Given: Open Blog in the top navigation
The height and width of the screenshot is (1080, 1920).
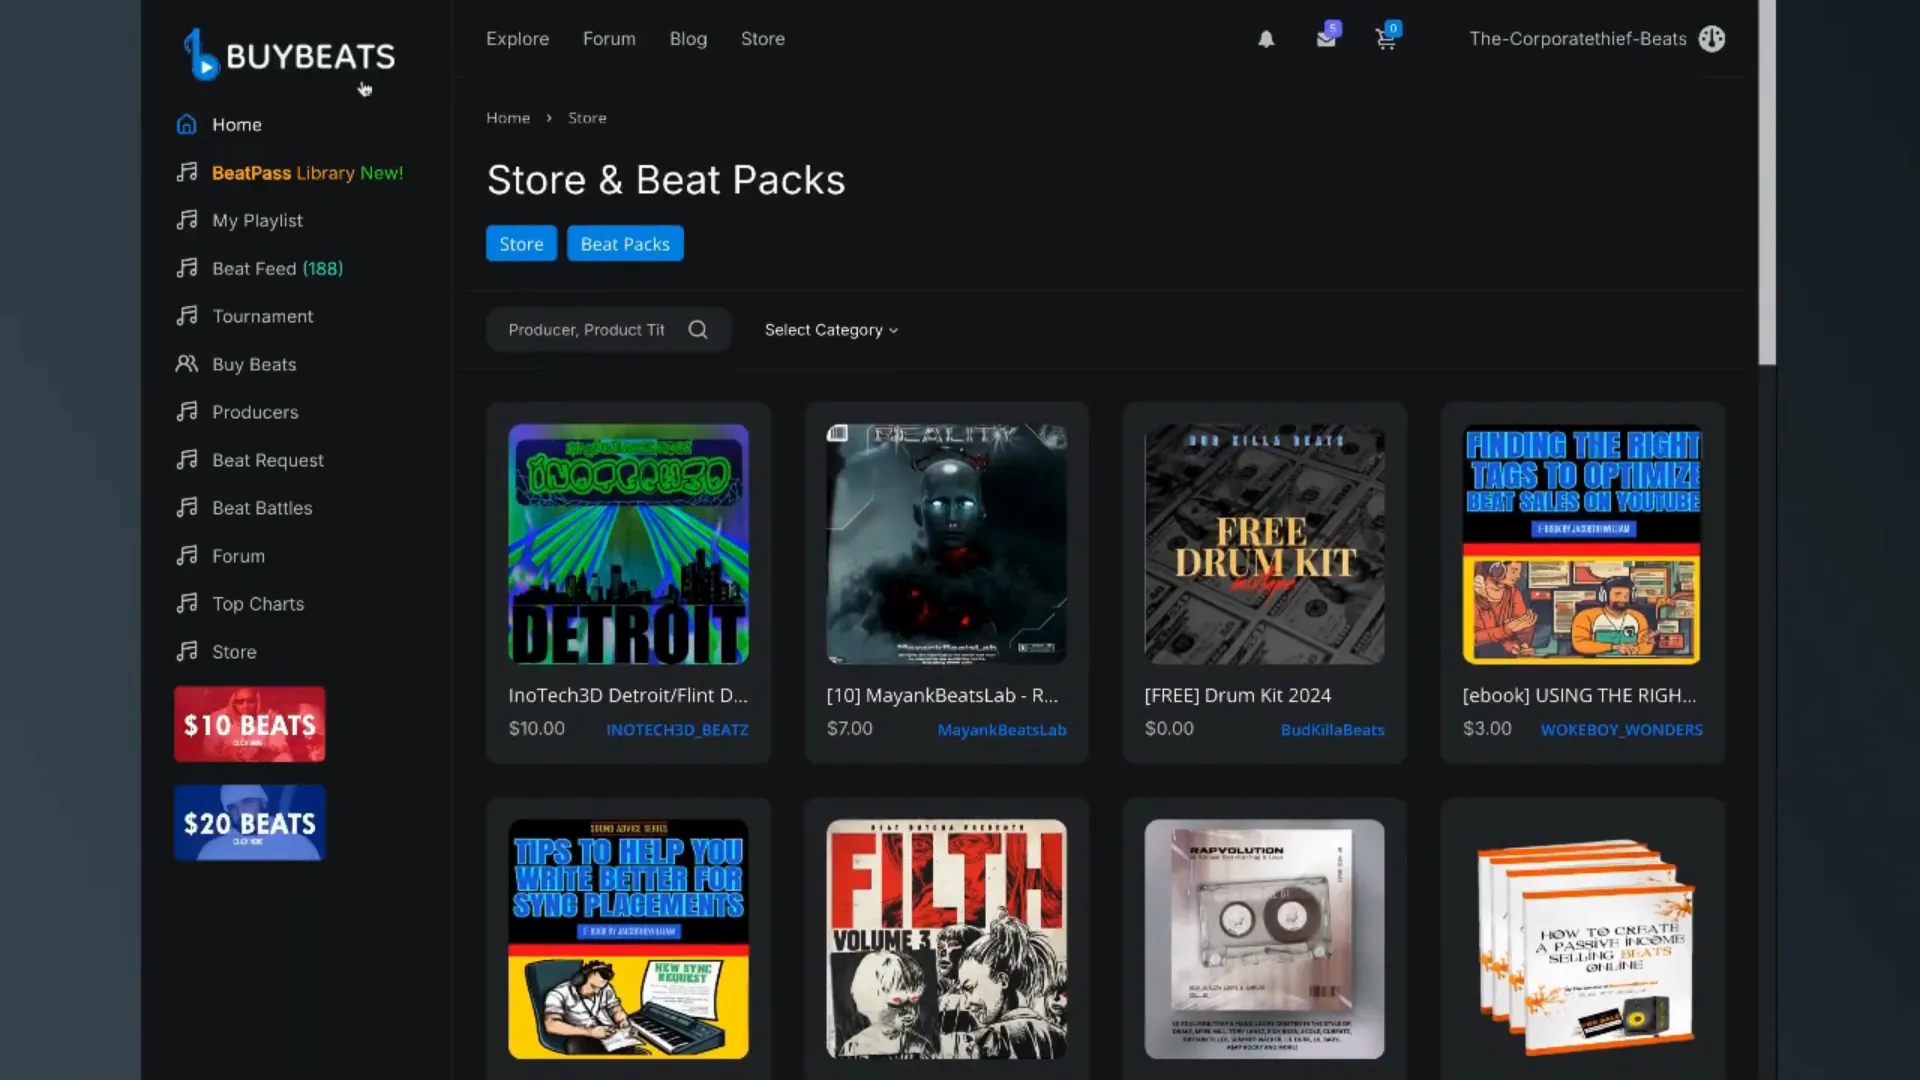Looking at the screenshot, I should tap(688, 39).
